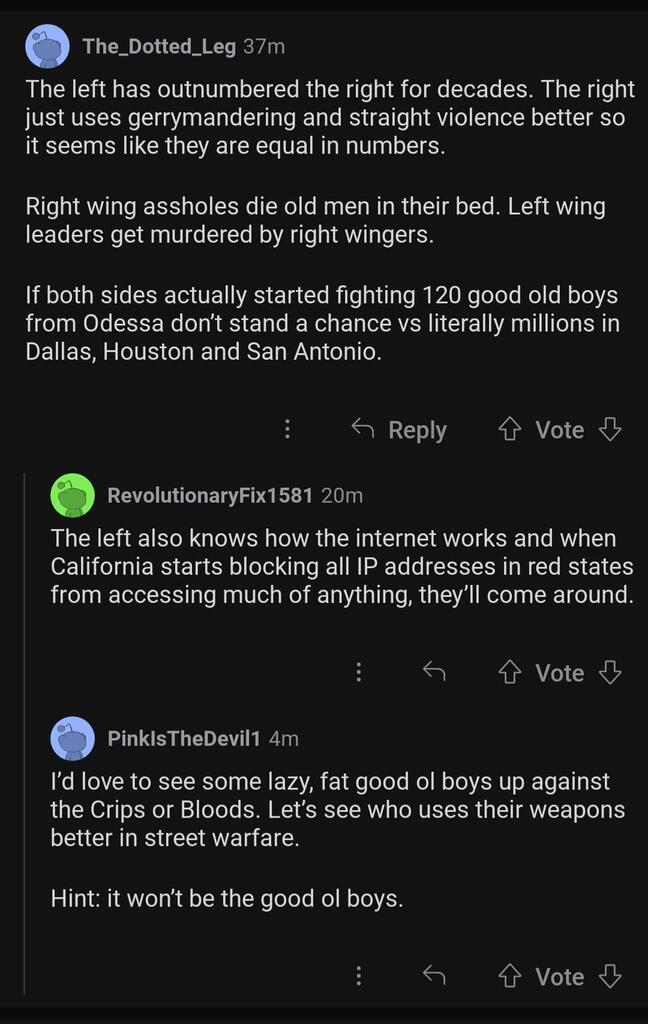Open three-dot menu on RevolutionaryFix1581's comment
Viewport: 648px width, 1024px height.
coord(358,673)
